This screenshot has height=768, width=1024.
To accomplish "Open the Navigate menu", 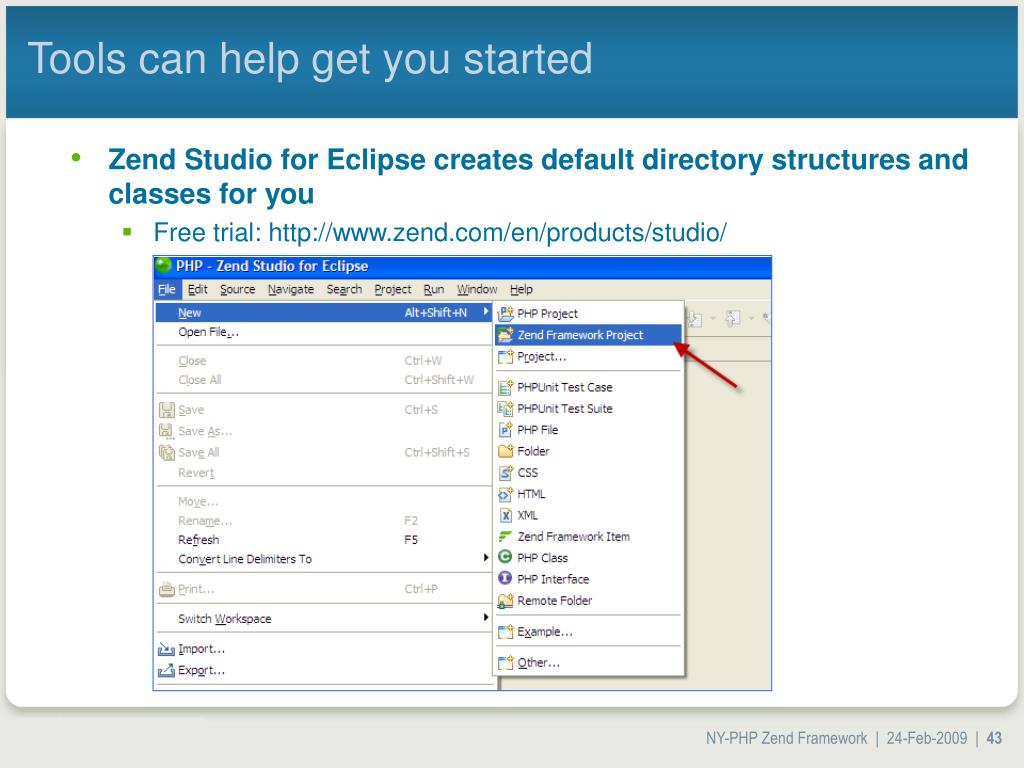I will pyautogui.click(x=291, y=289).
